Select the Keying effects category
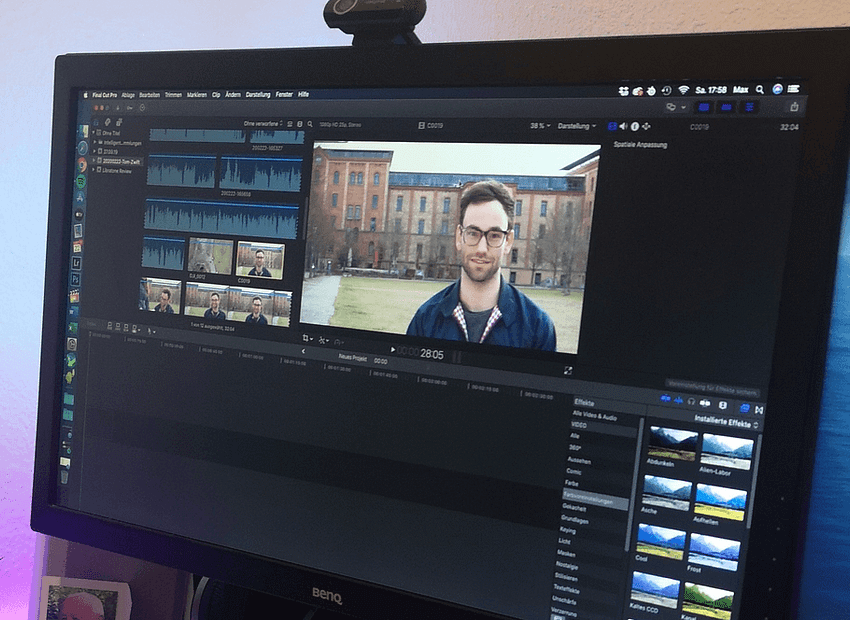Image resolution: width=850 pixels, height=620 pixels. [568, 530]
